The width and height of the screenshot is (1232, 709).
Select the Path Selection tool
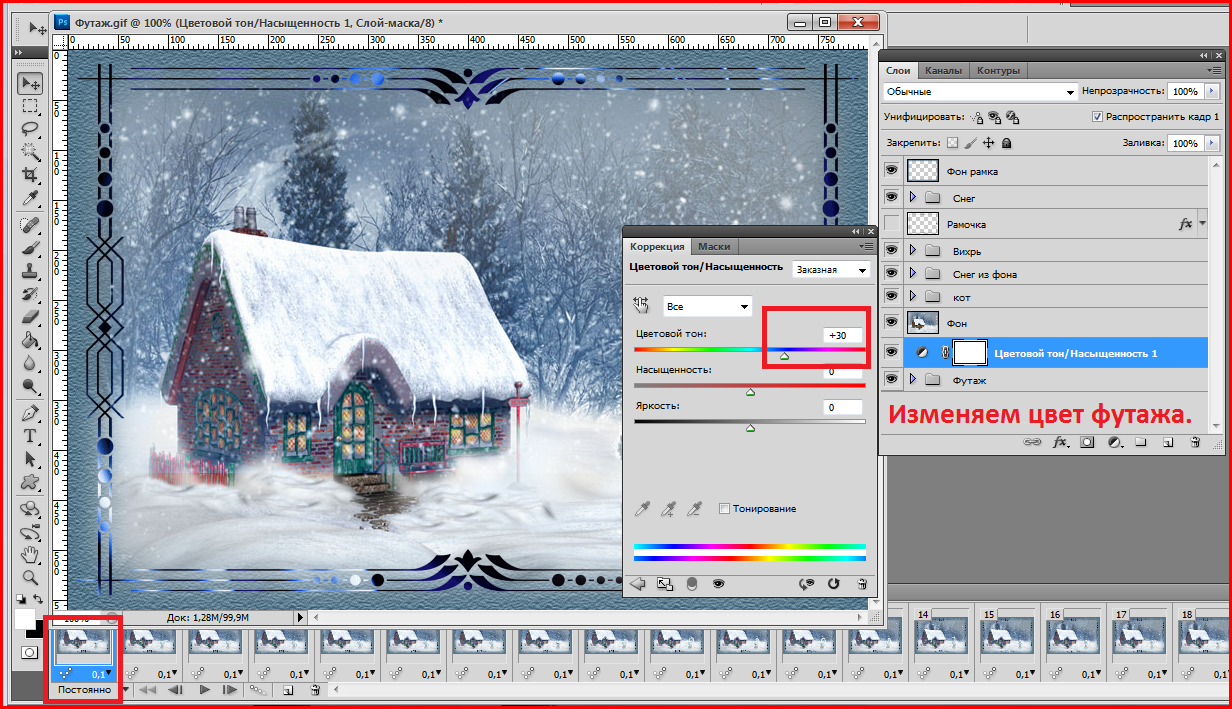(31, 459)
